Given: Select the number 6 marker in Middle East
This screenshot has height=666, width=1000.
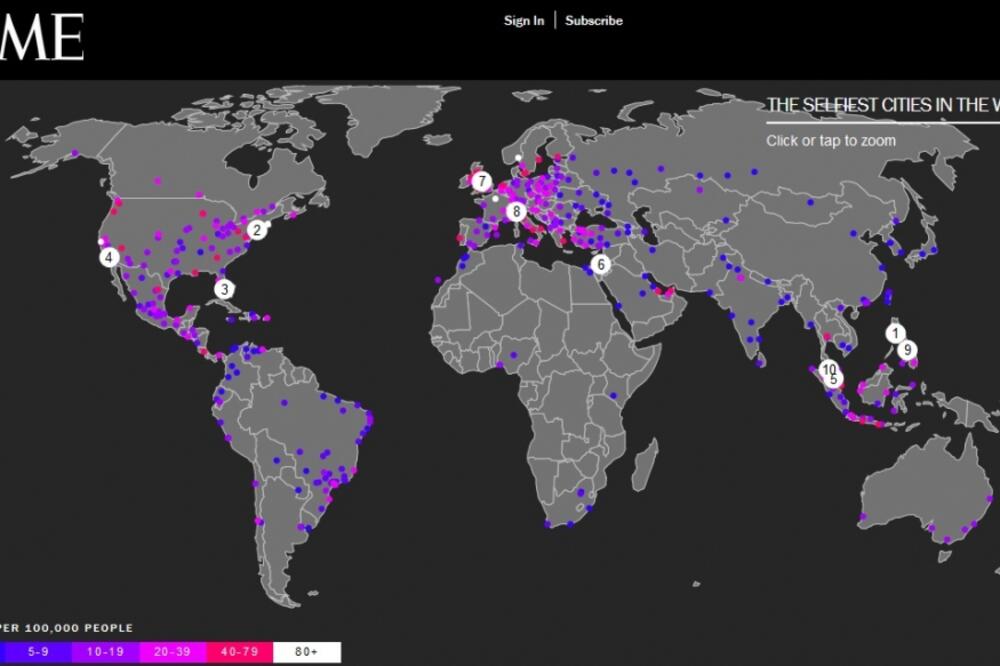Looking at the screenshot, I should (x=600, y=265).
